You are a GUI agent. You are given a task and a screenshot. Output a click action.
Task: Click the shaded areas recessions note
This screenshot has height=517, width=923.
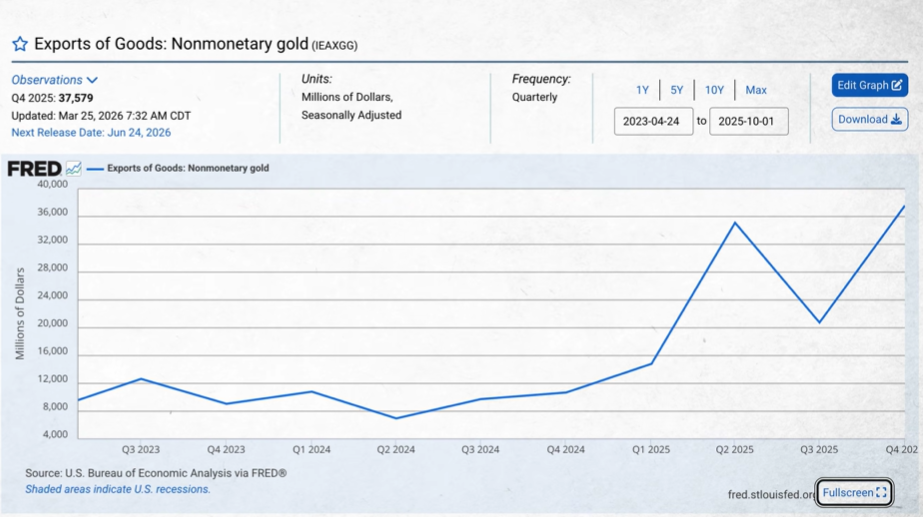pyautogui.click(x=118, y=490)
